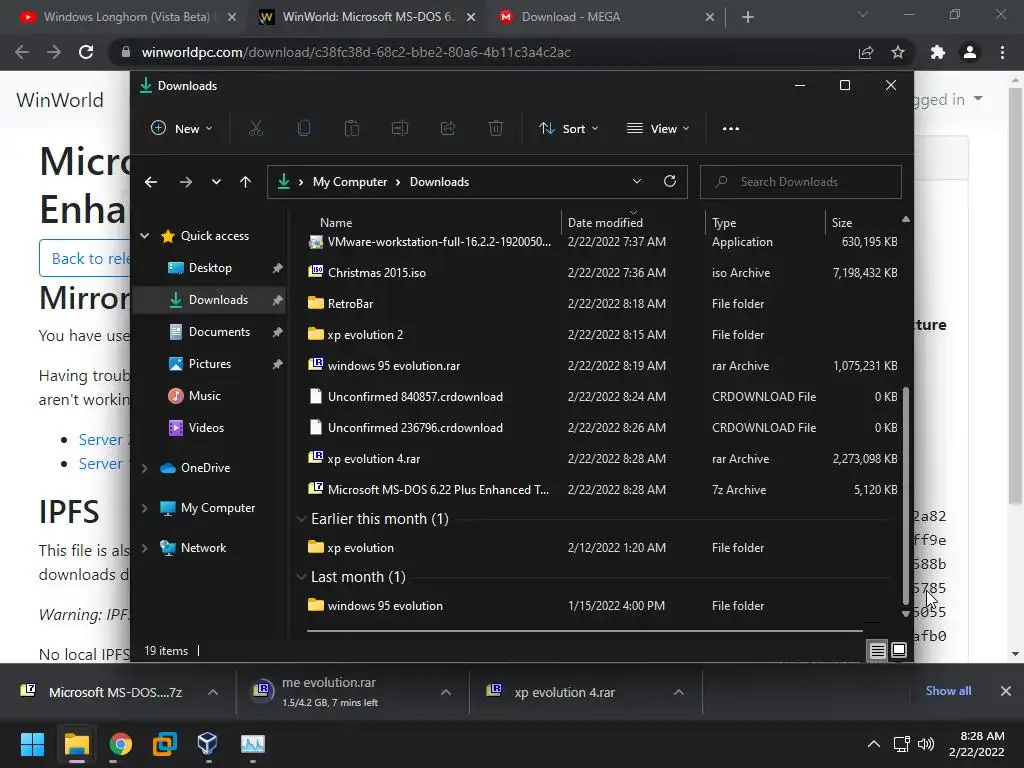The height and width of the screenshot is (768, 1024).
Task: Reload the Chrome page
Action: tap(86, 52)
